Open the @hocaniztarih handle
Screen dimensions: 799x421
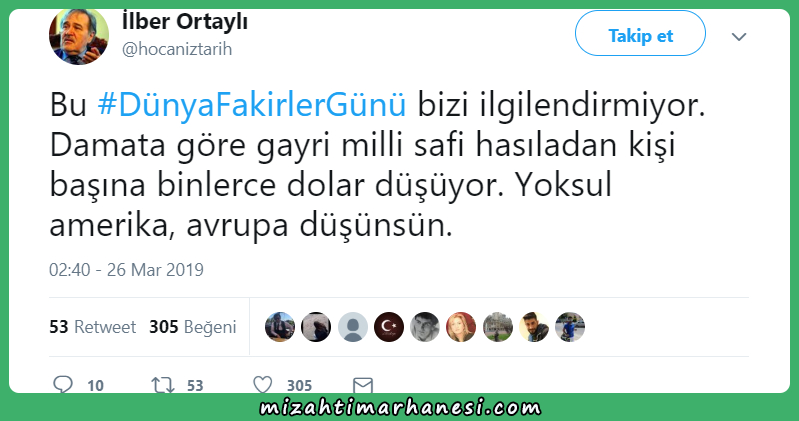(x=177, y=49)
